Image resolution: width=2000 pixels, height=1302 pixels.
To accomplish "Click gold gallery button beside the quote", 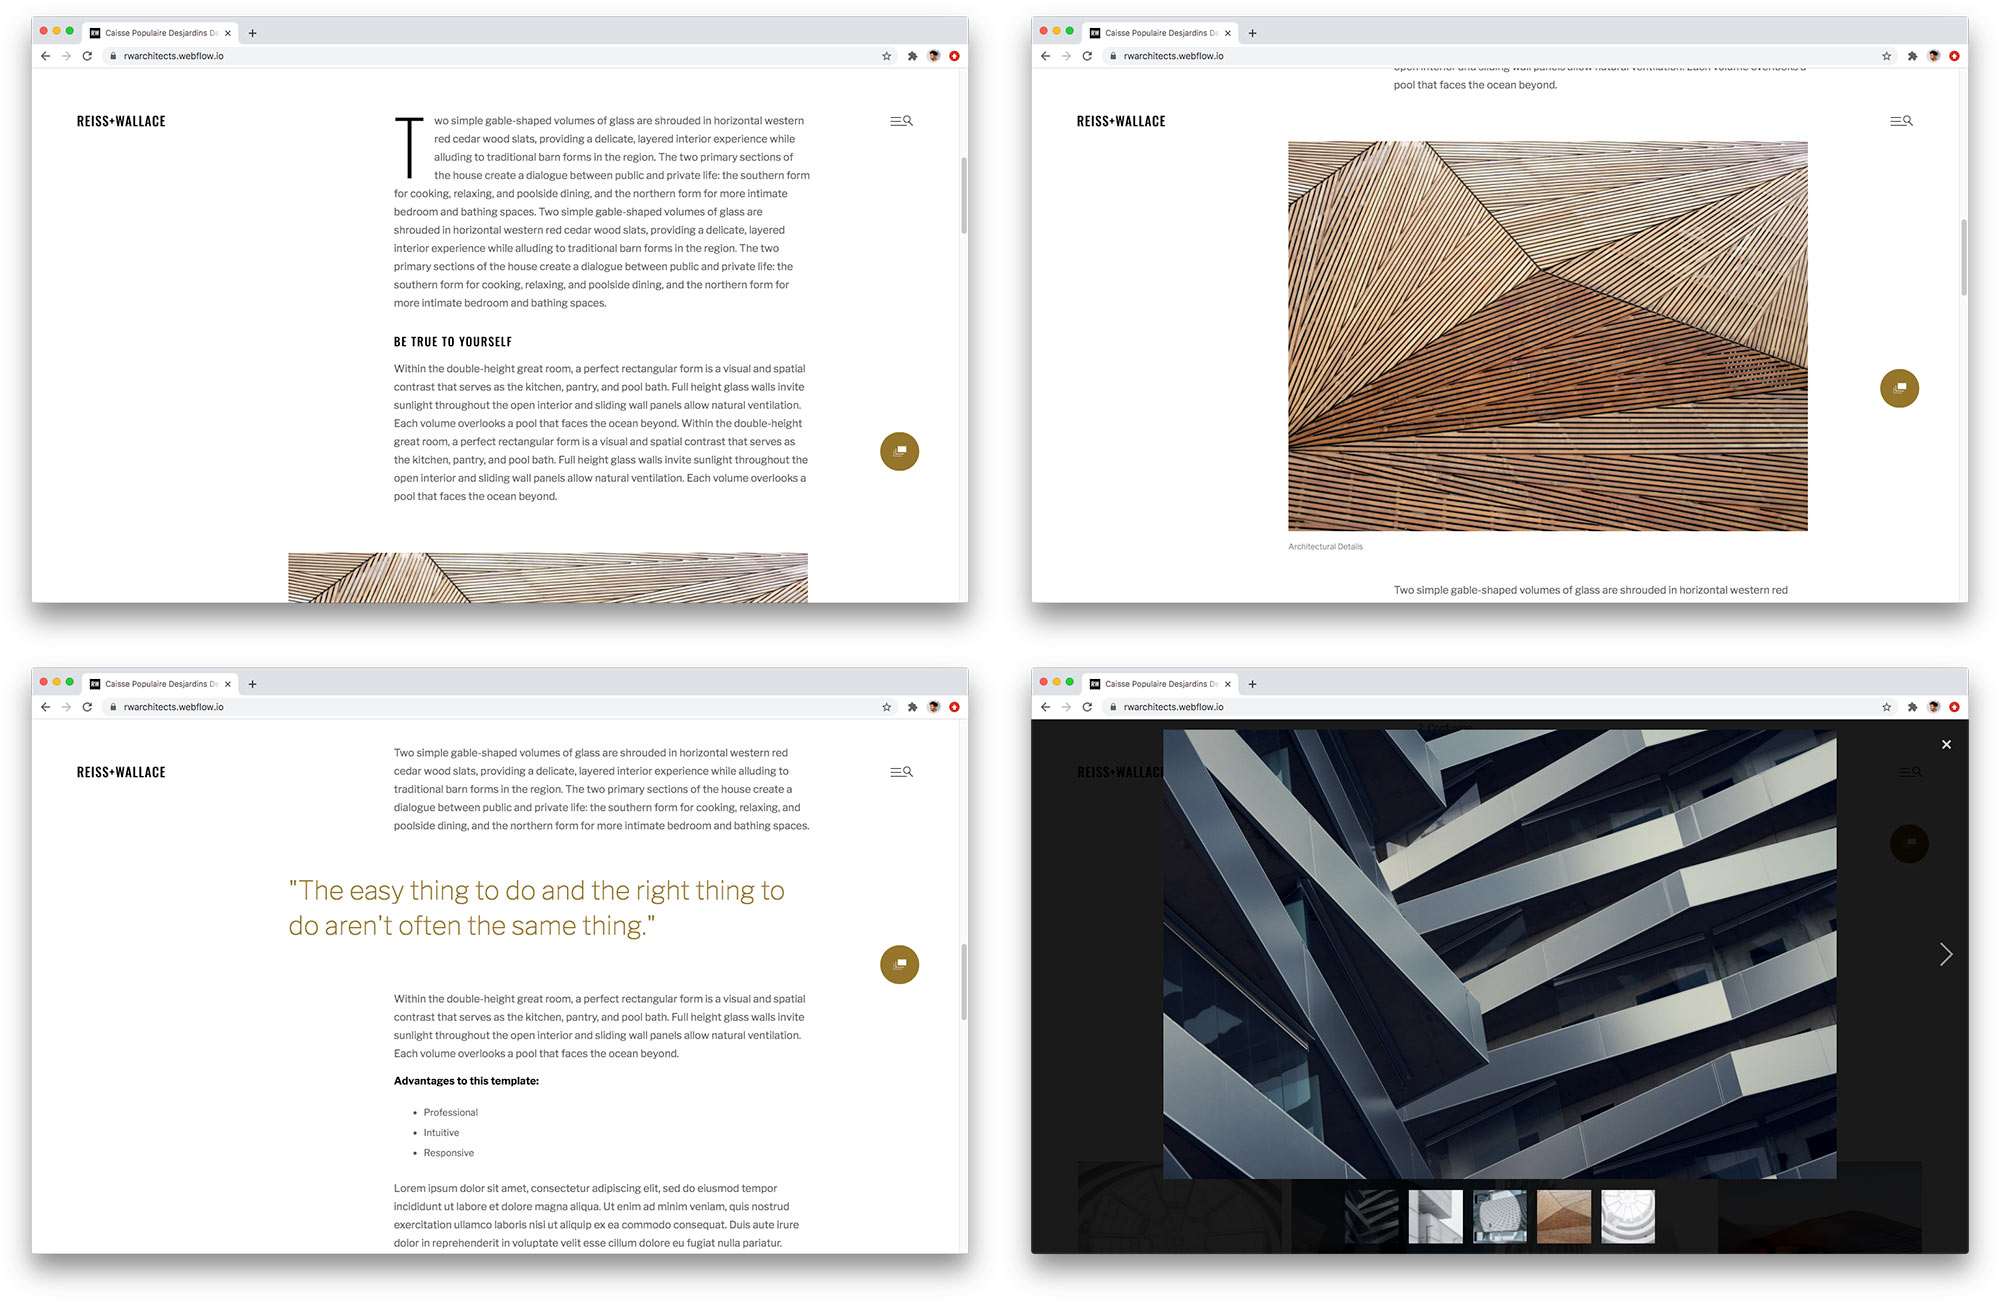I will tap(899, 964).
